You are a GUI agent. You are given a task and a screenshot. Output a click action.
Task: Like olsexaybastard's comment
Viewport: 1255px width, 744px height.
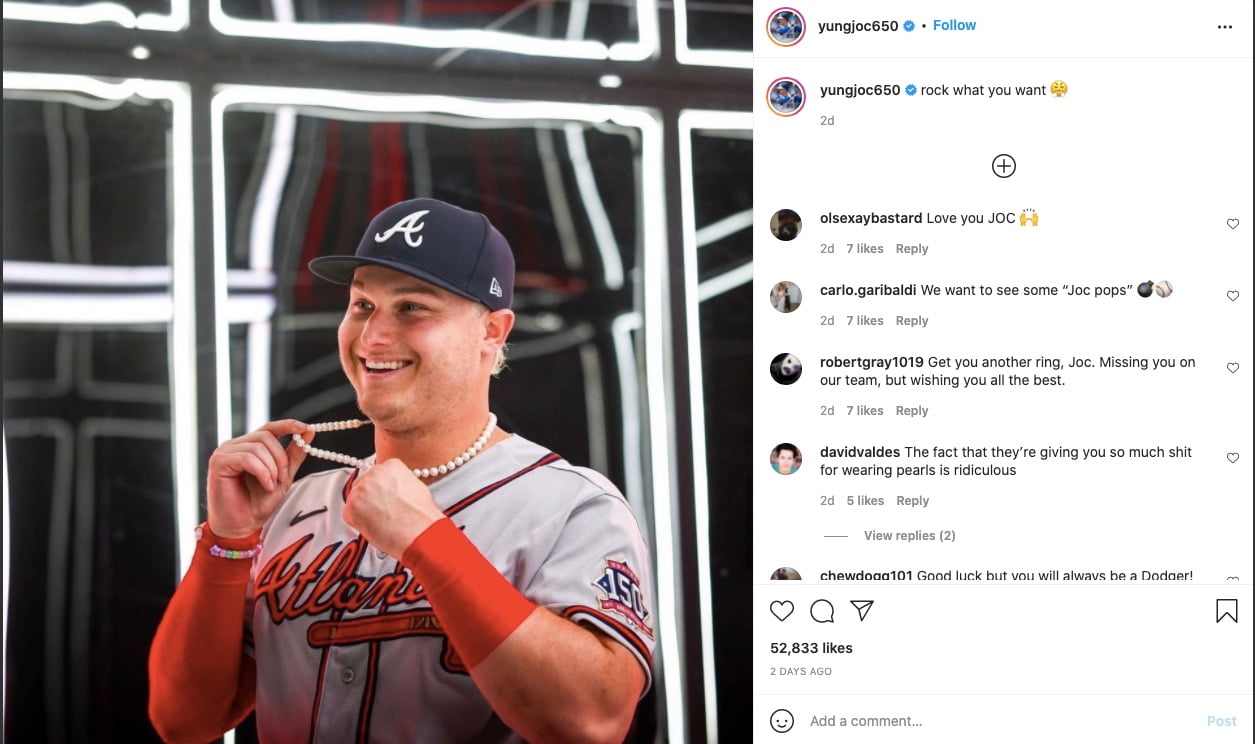point(1233,224)
